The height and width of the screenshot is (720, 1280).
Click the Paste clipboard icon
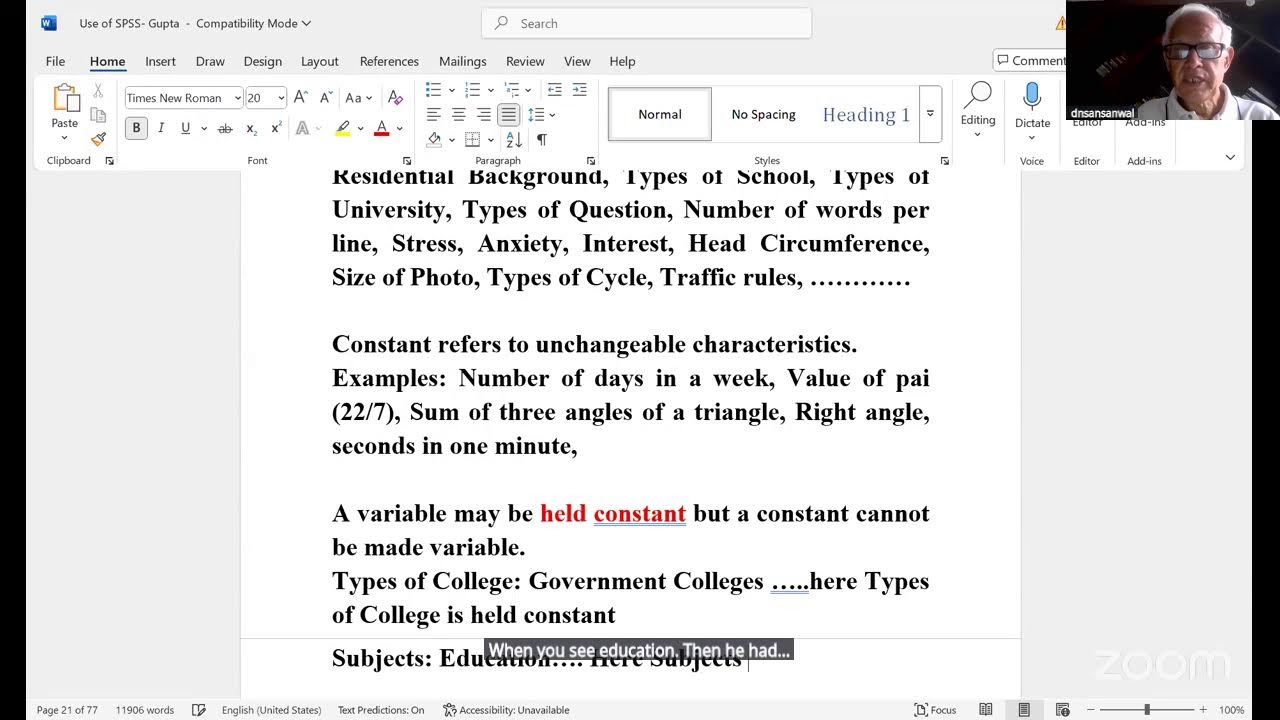[65, 99]
